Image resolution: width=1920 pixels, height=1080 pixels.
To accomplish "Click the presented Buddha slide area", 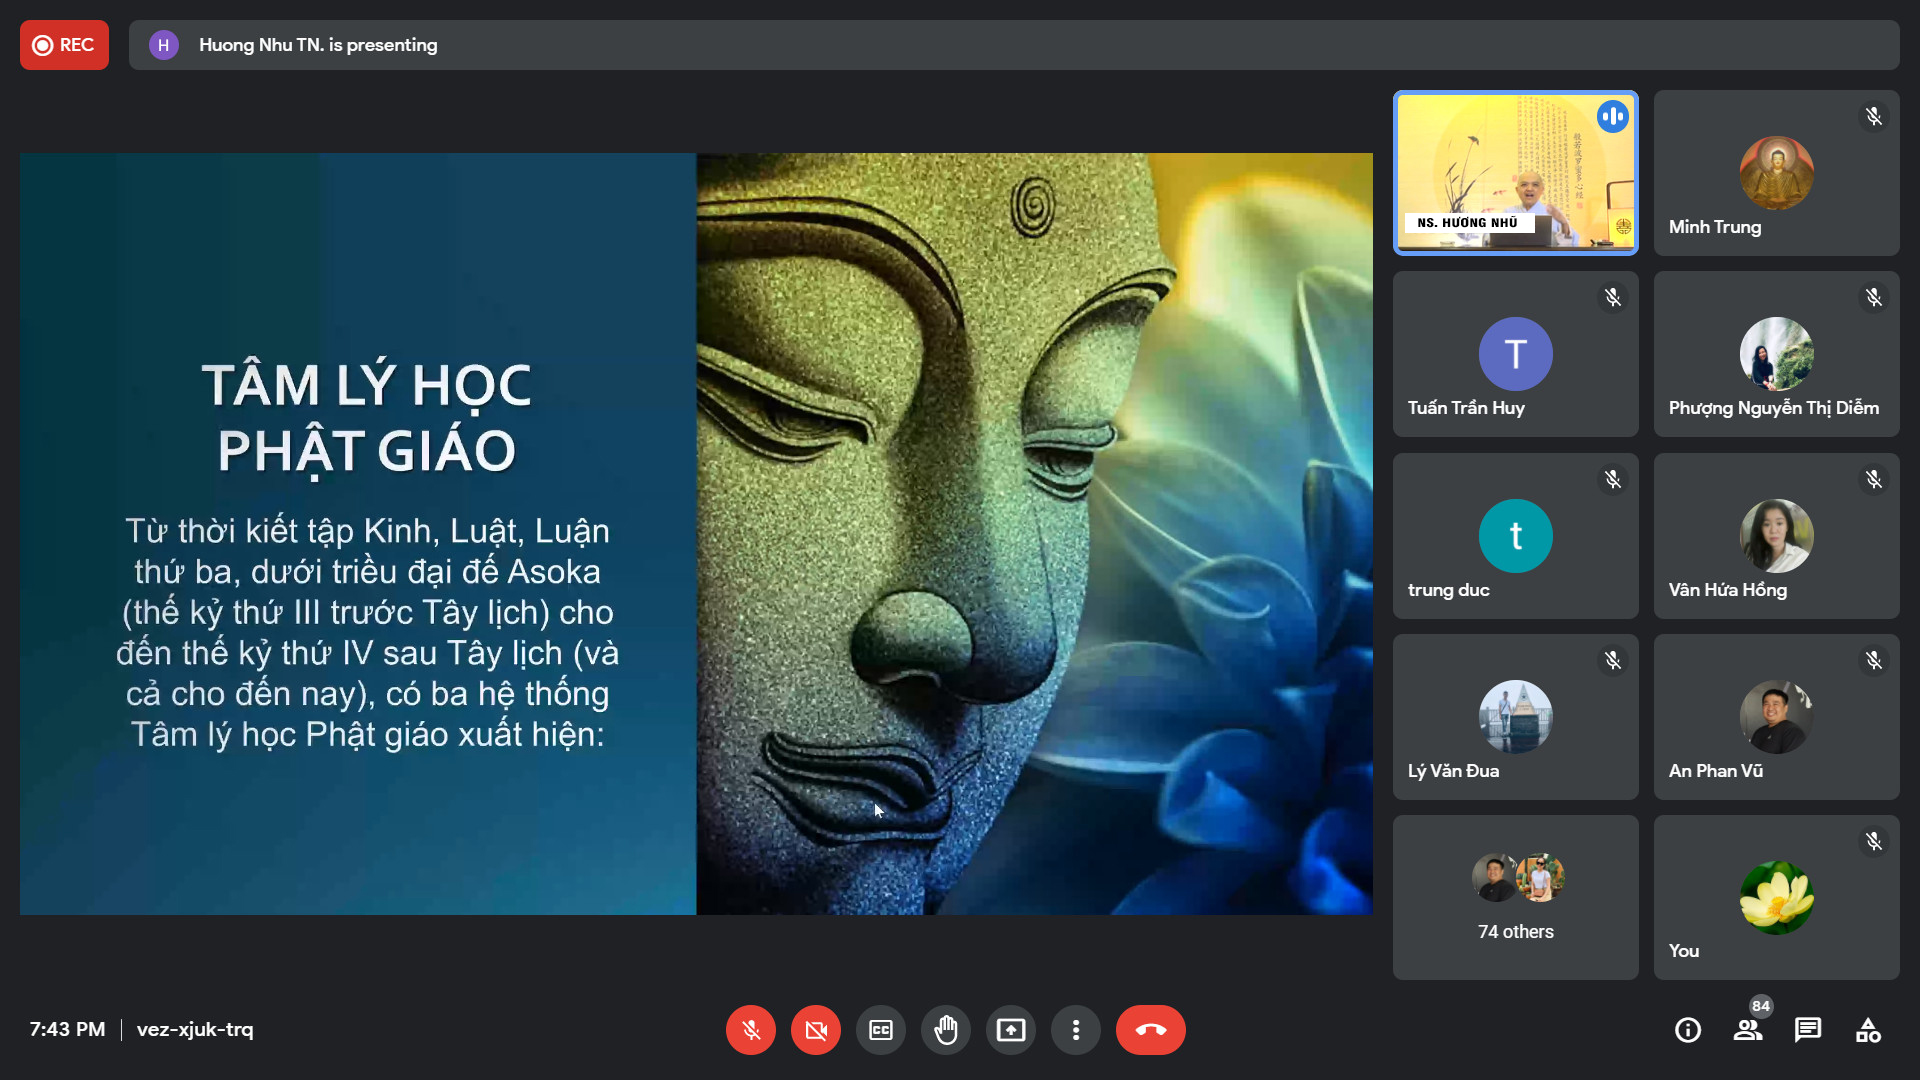I will click(696, 533).
